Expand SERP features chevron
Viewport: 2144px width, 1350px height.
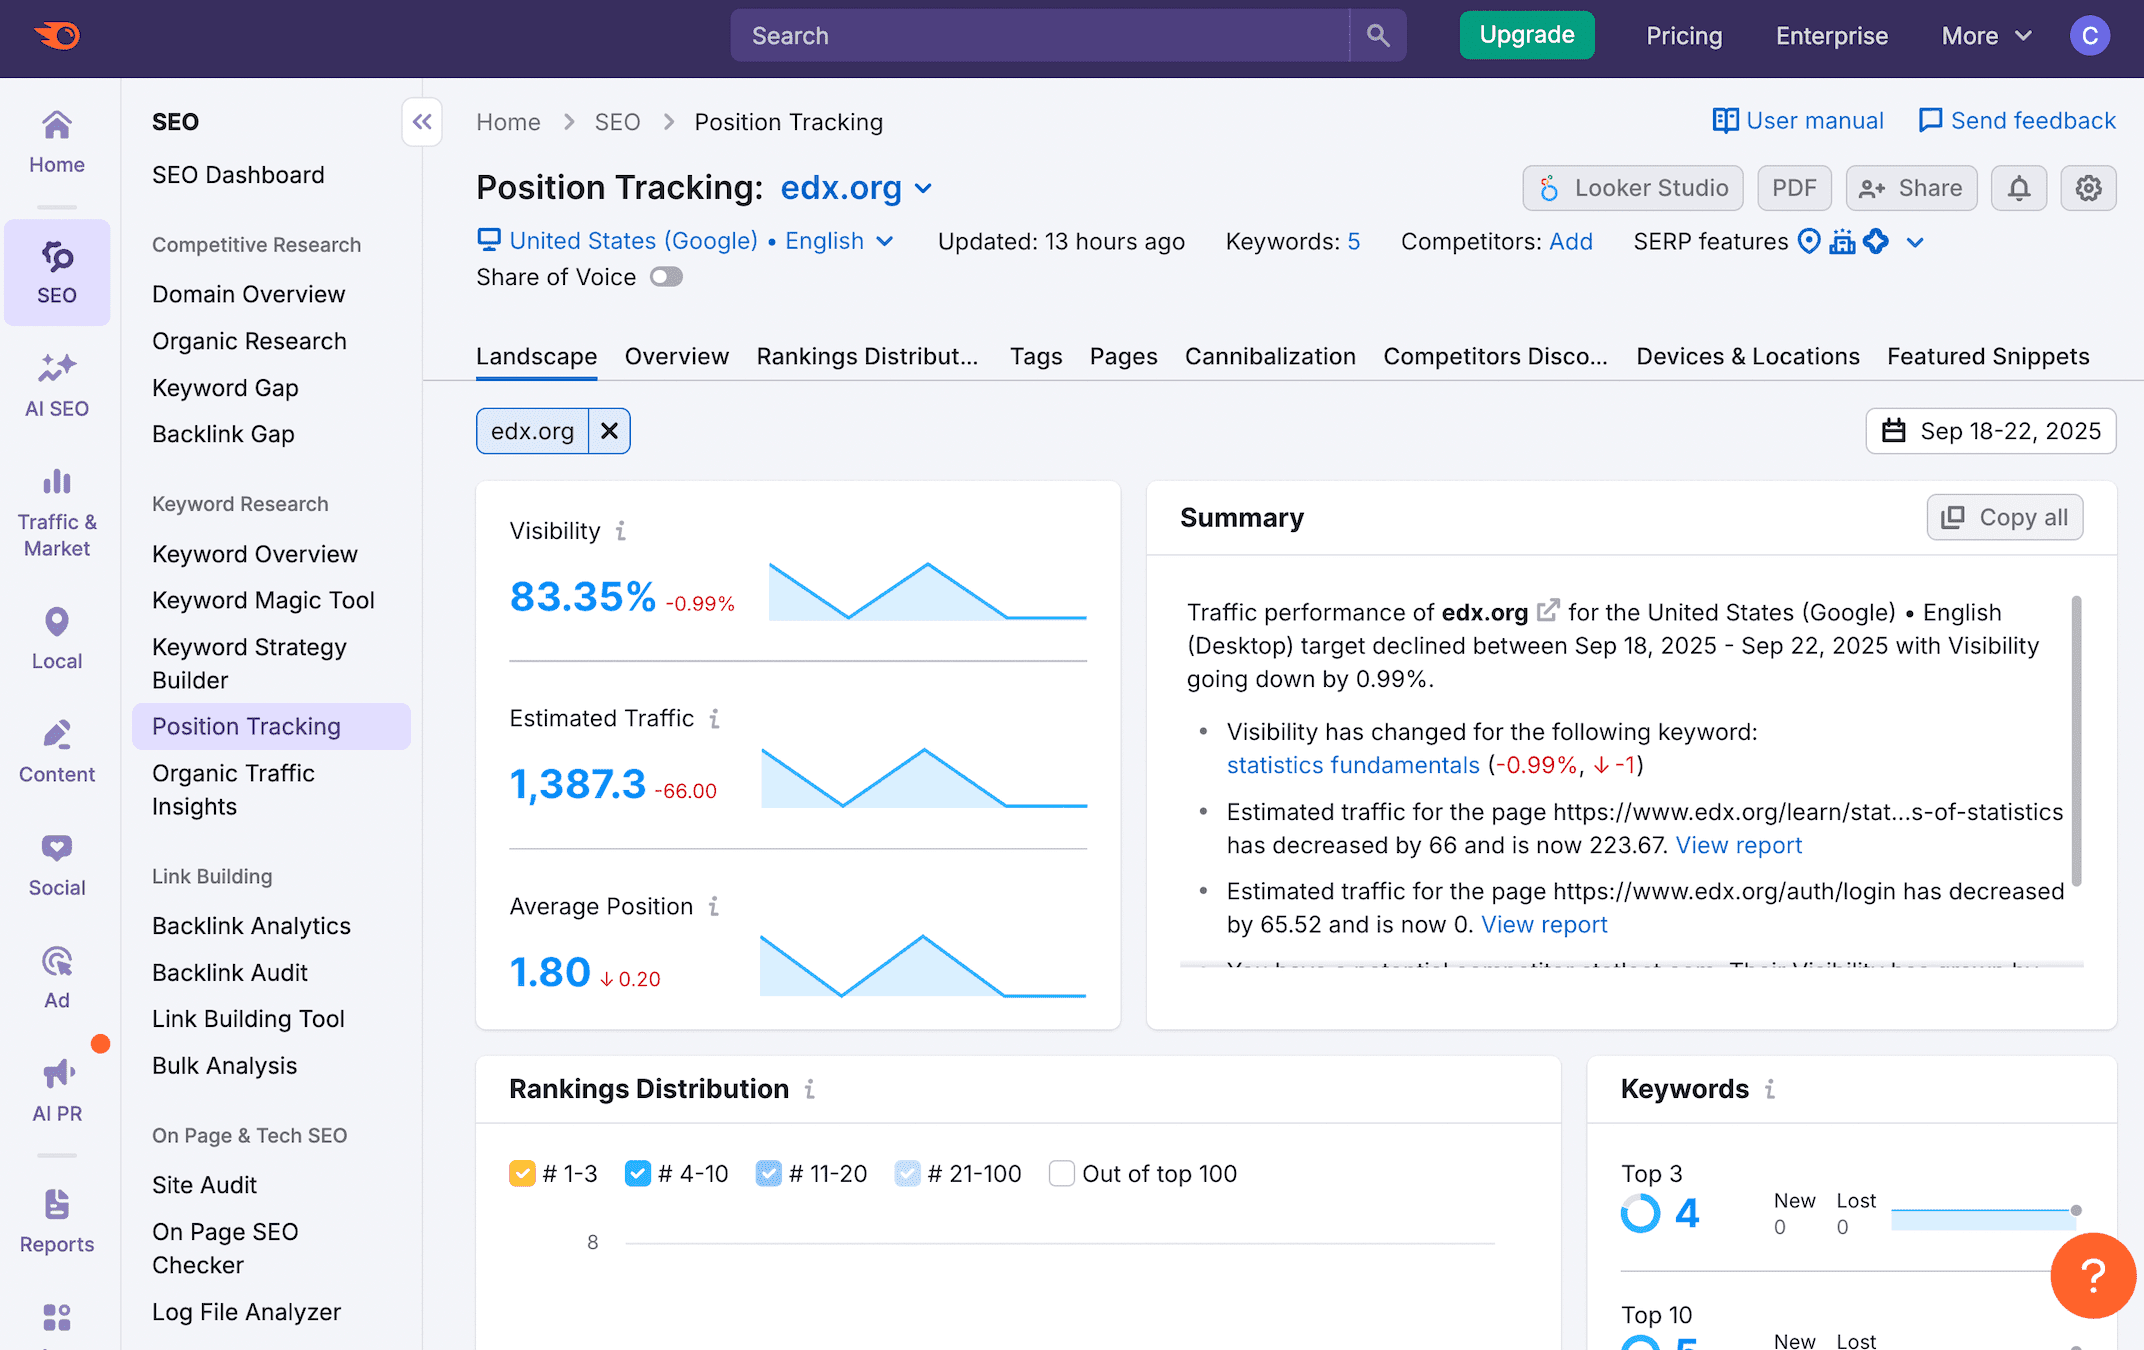click(1915, 242)
